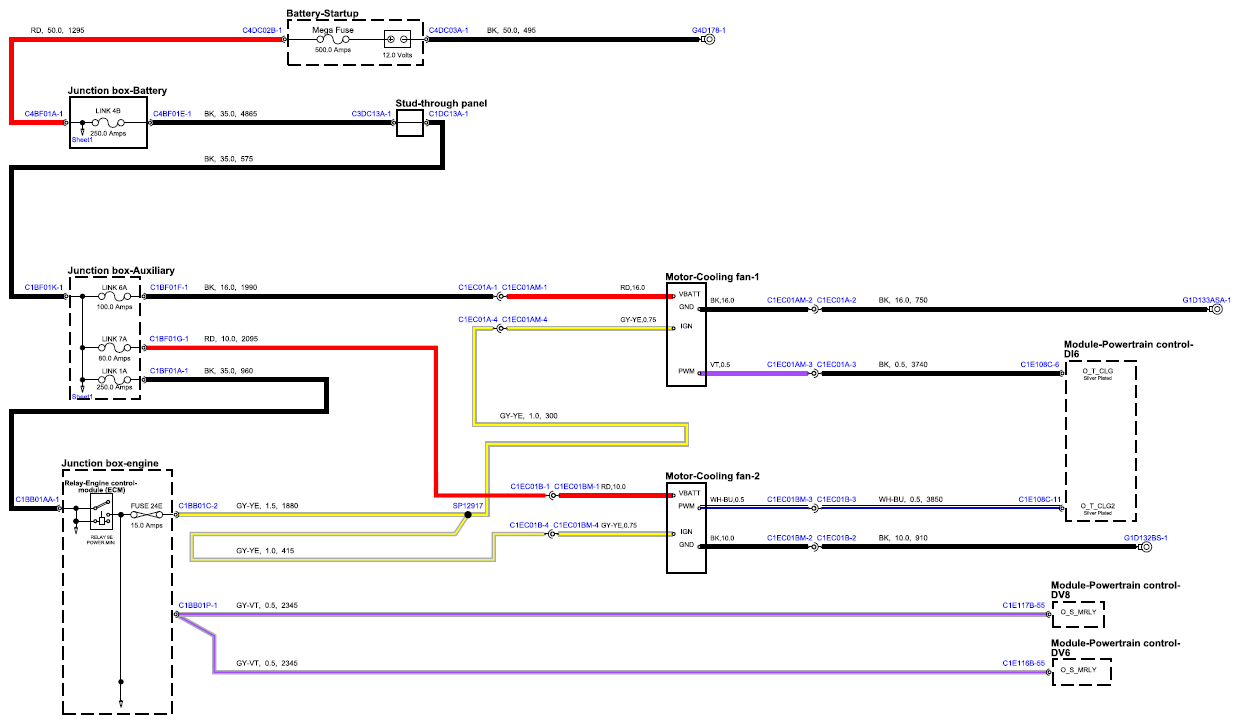This screenshot has width=1239, height=724.
Task: Click connector label C1E108C-11
Action: pyautogui.click(x=1040, y=498)
